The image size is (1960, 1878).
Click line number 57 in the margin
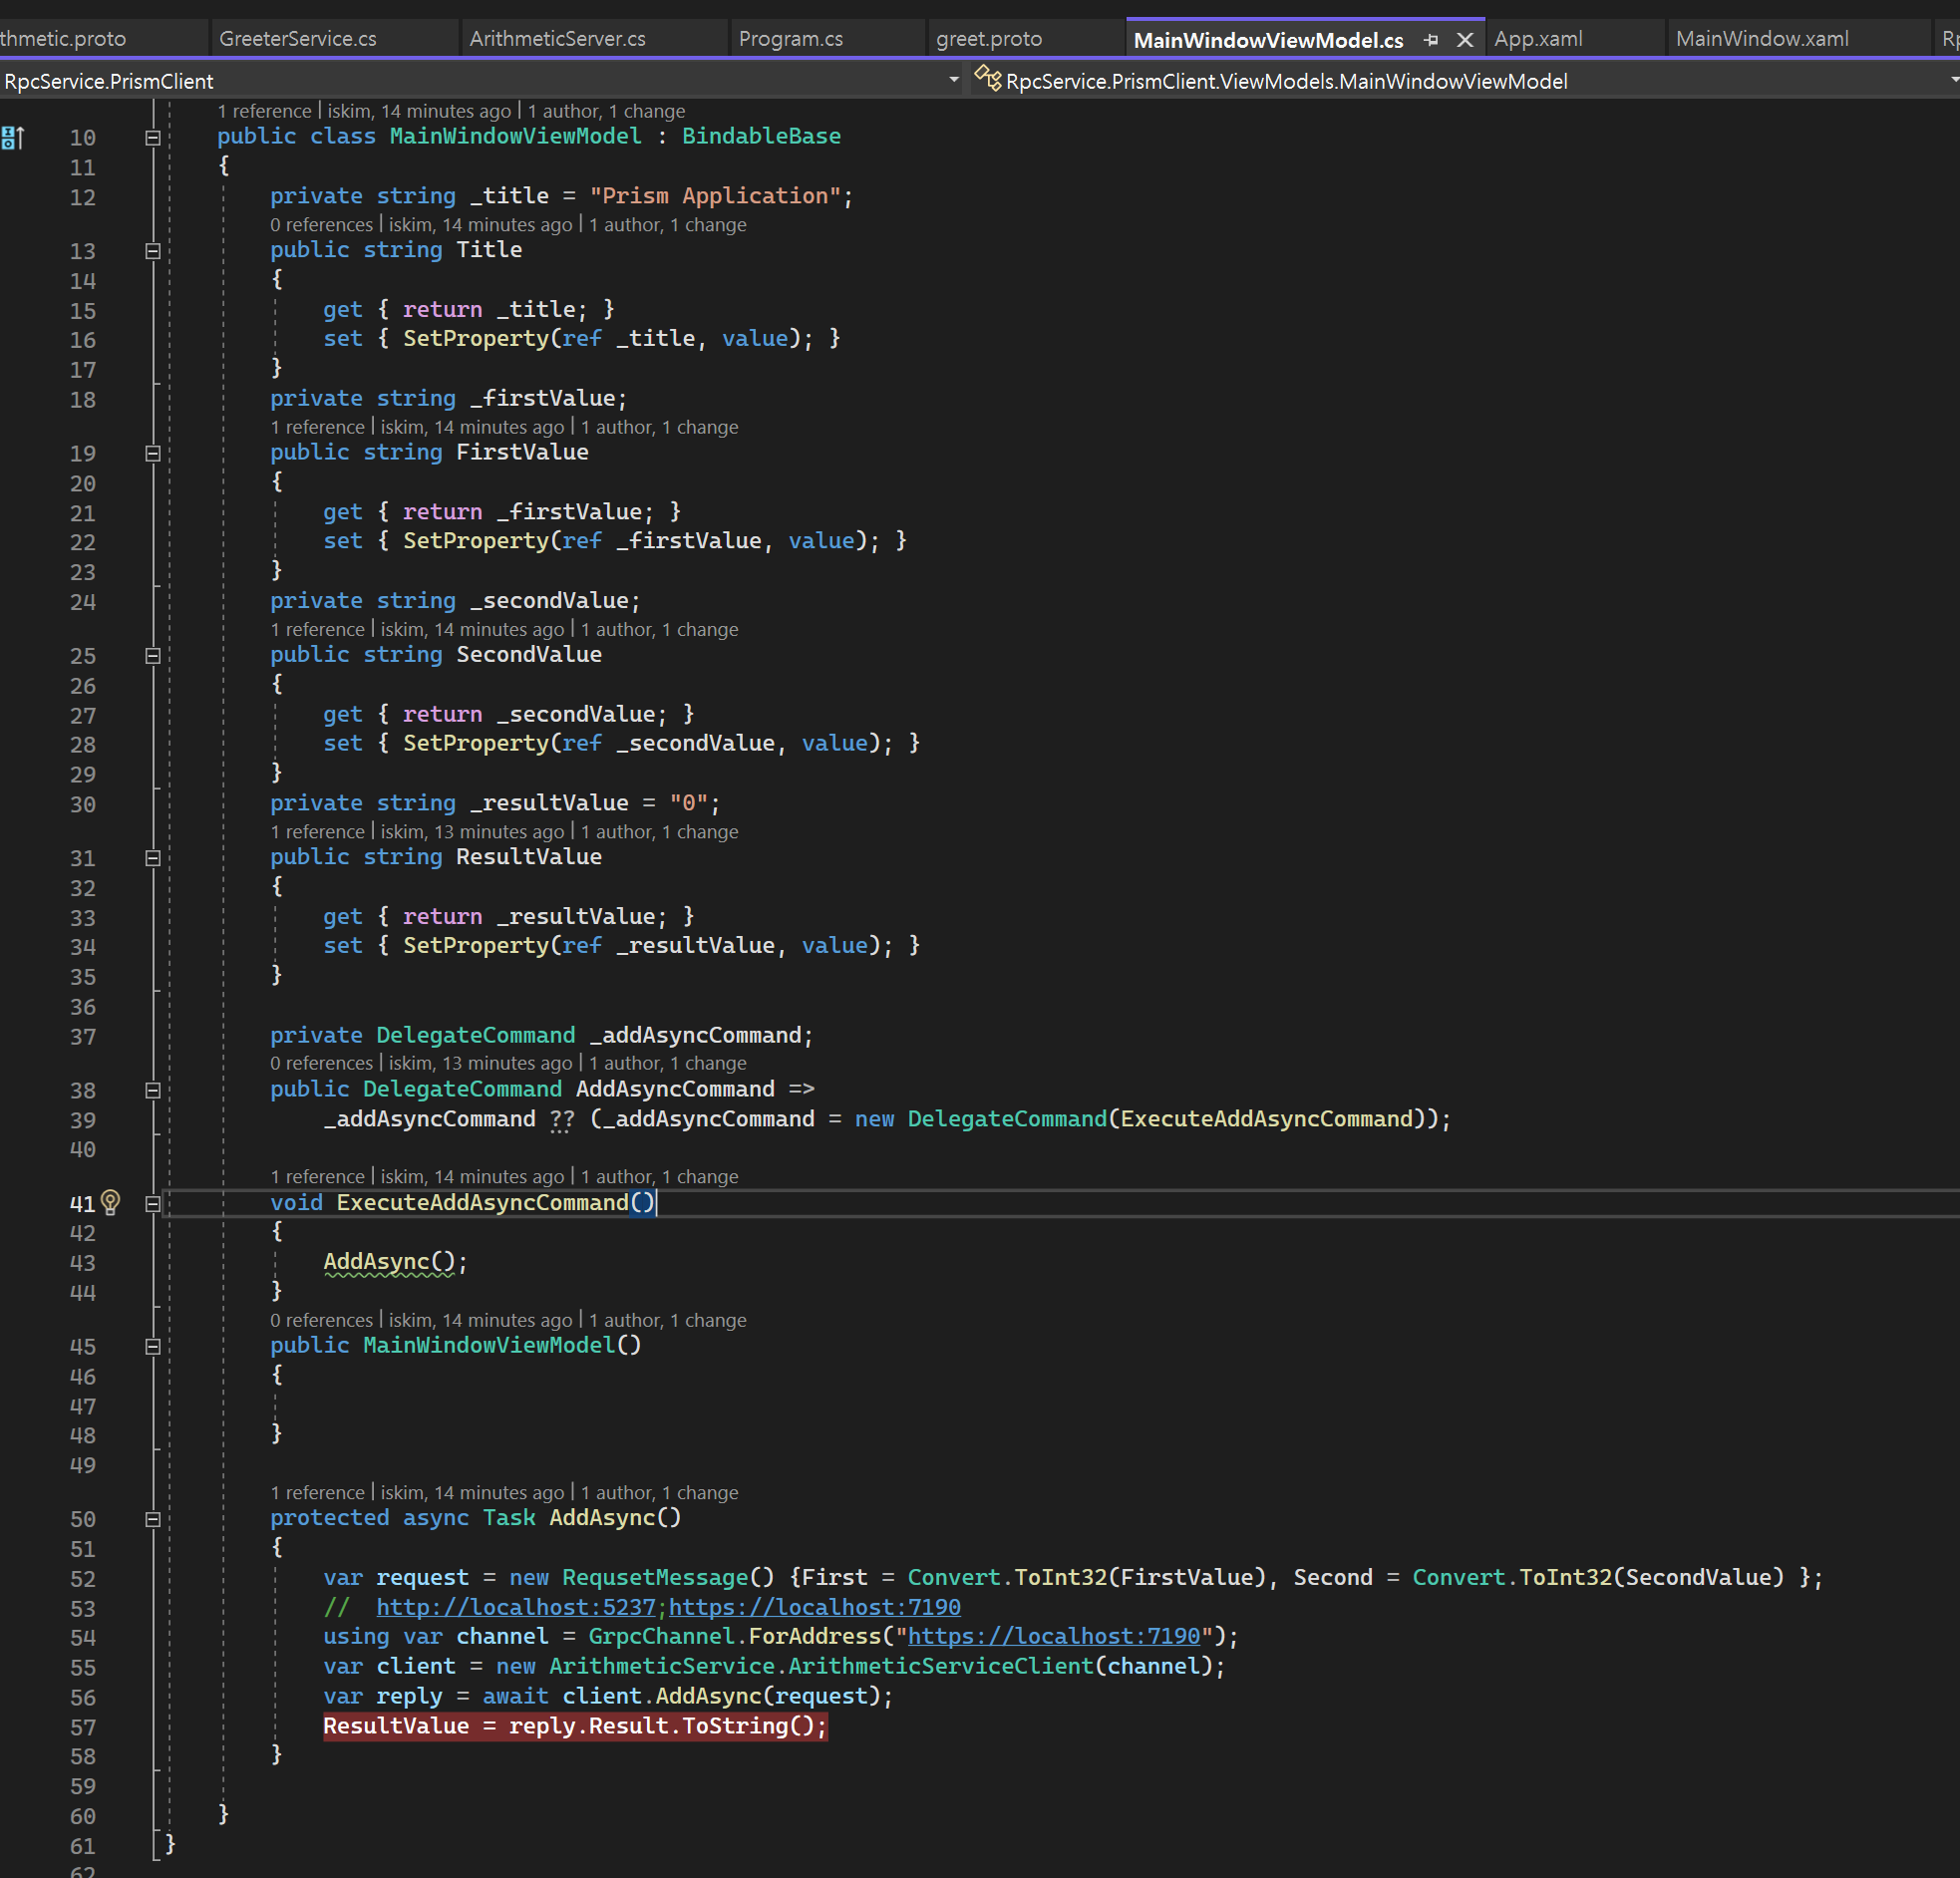tap(83, 1727)
